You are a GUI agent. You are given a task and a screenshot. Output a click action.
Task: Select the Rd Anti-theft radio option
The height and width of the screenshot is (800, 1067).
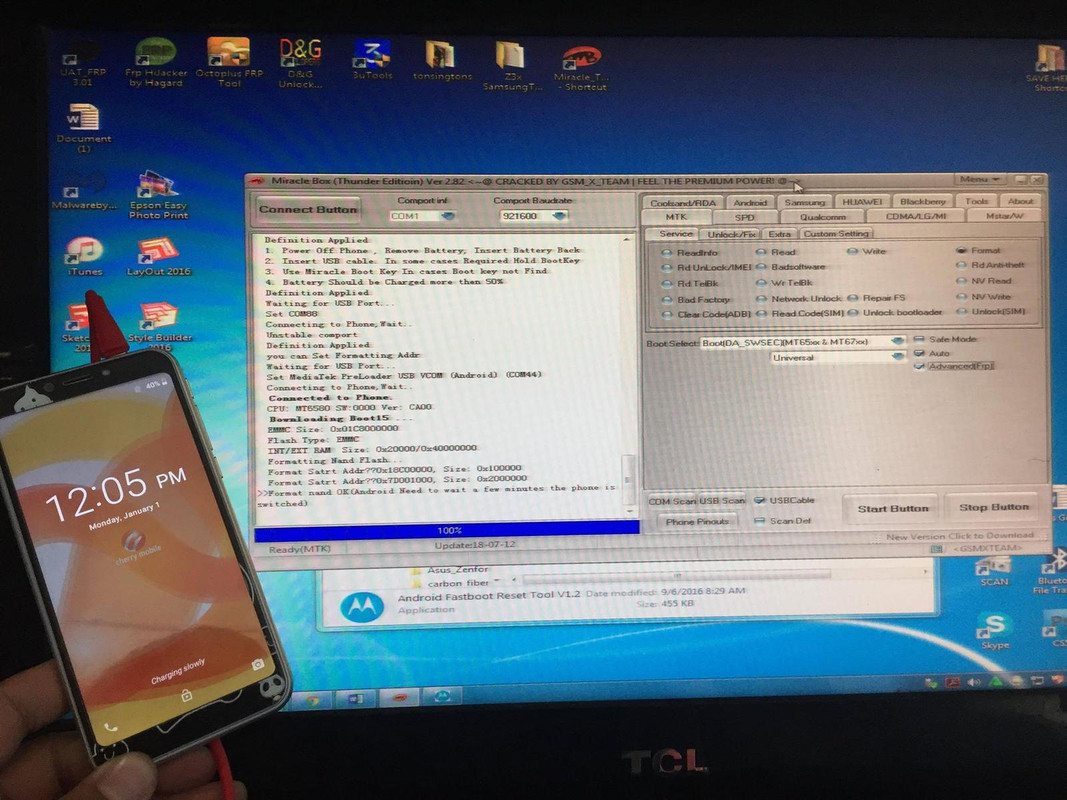coord(991,265)
